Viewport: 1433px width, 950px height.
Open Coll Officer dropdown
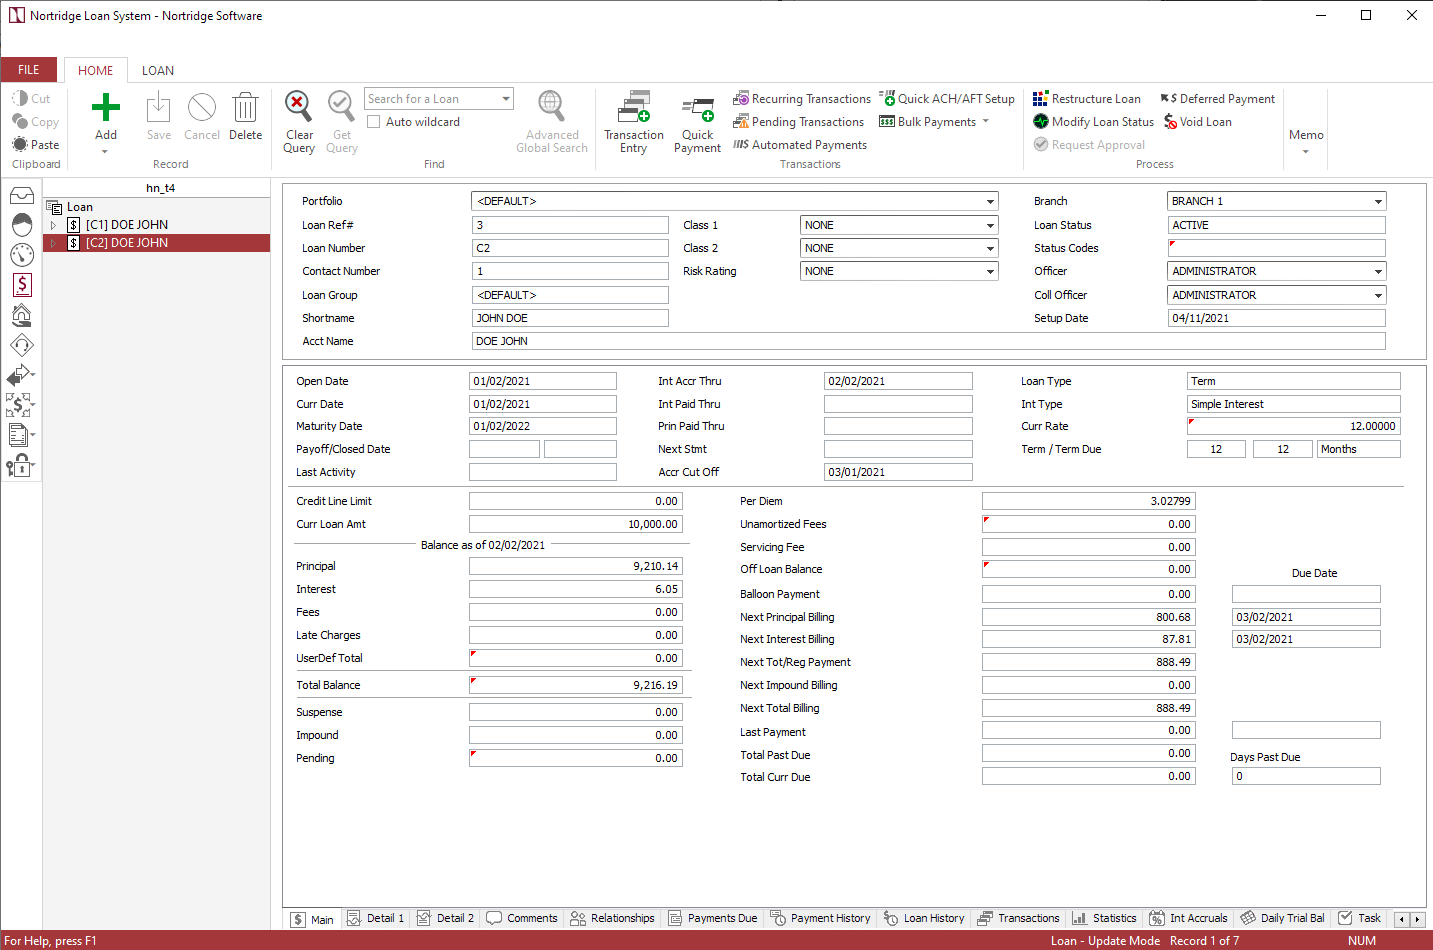click(x=1378, y=295)
